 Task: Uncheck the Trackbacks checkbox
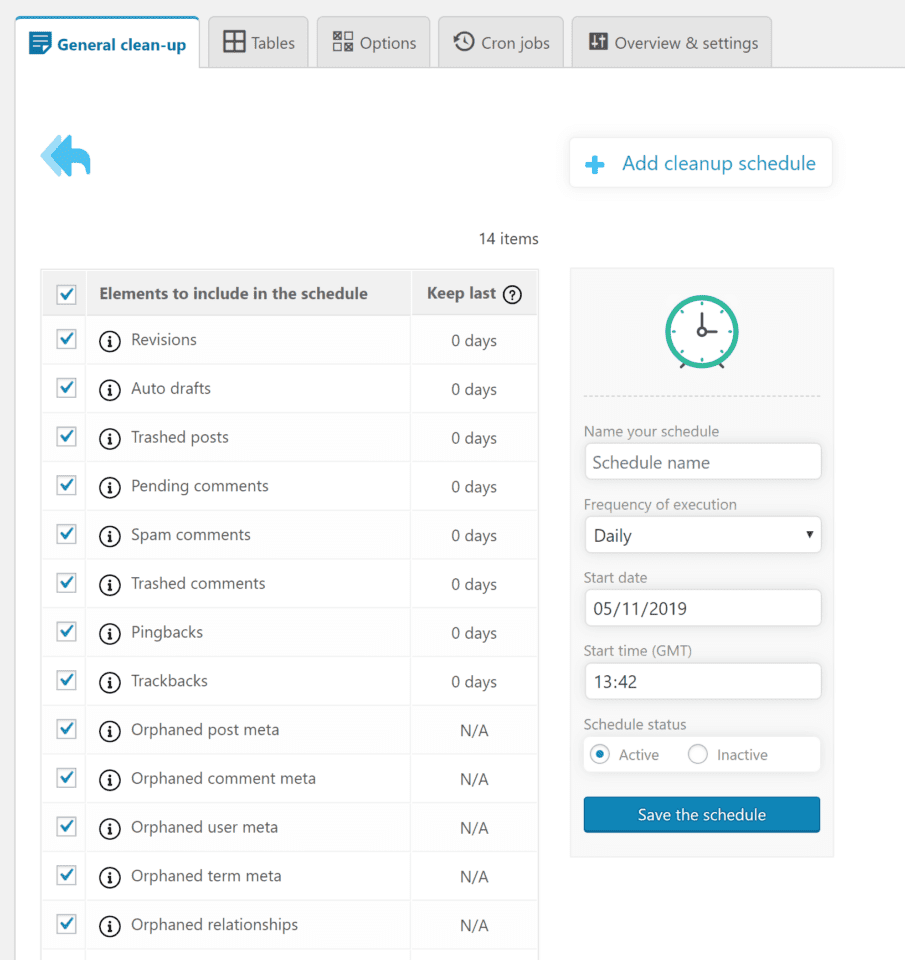[x=67, y=680]
